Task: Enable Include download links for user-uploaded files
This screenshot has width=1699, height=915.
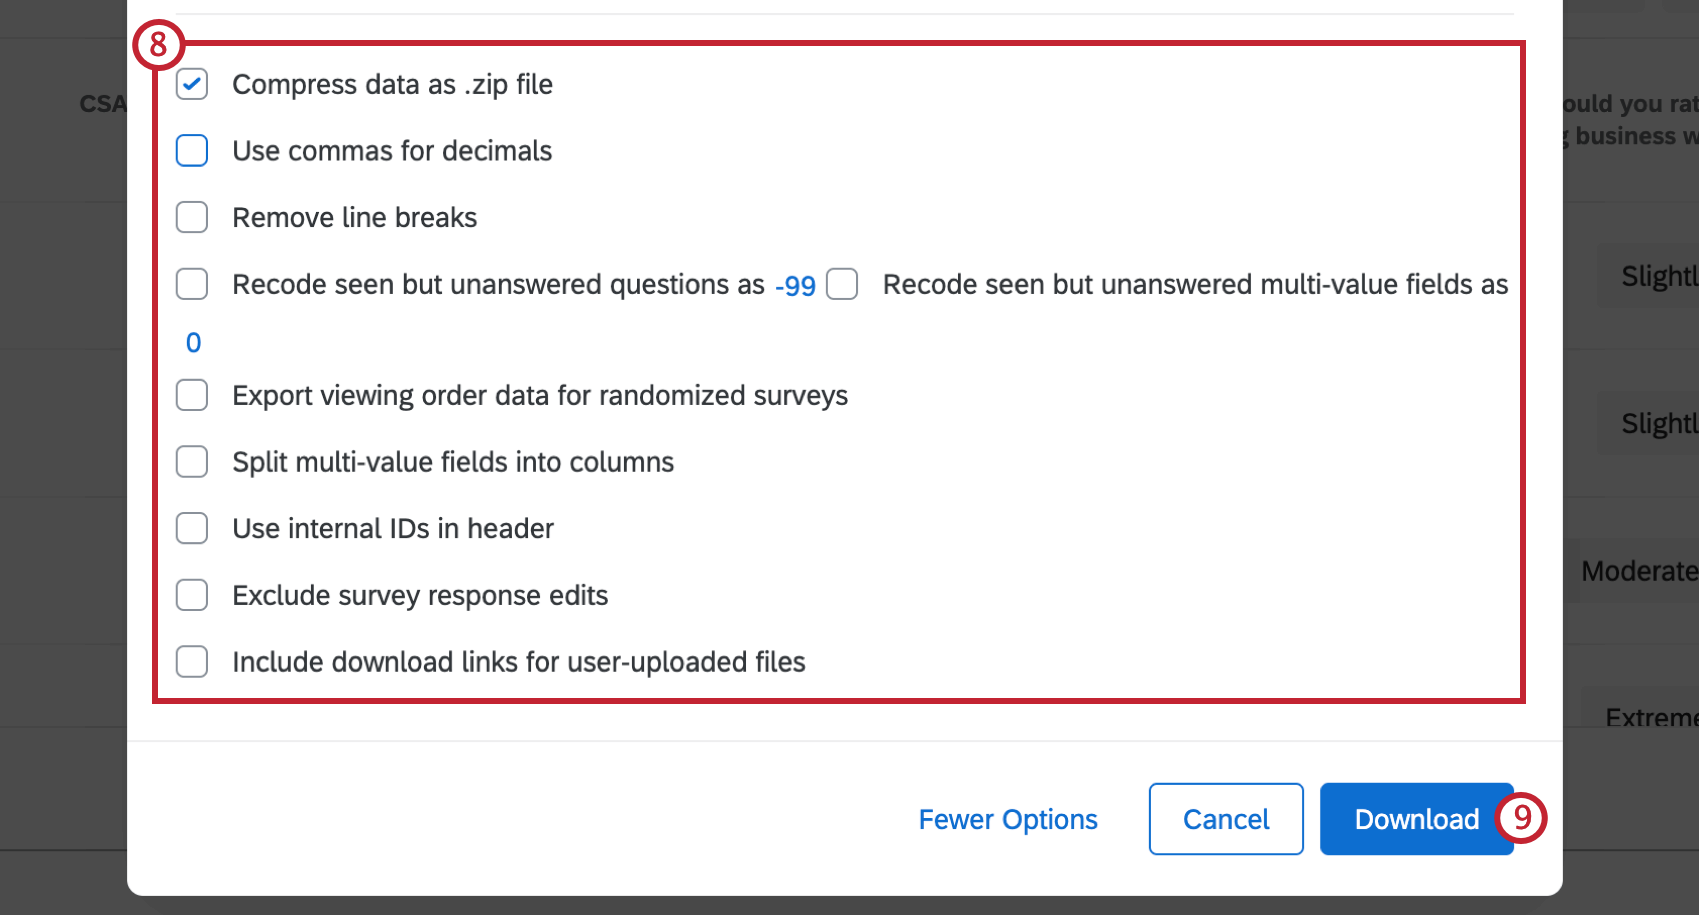Action: point(191,661)
